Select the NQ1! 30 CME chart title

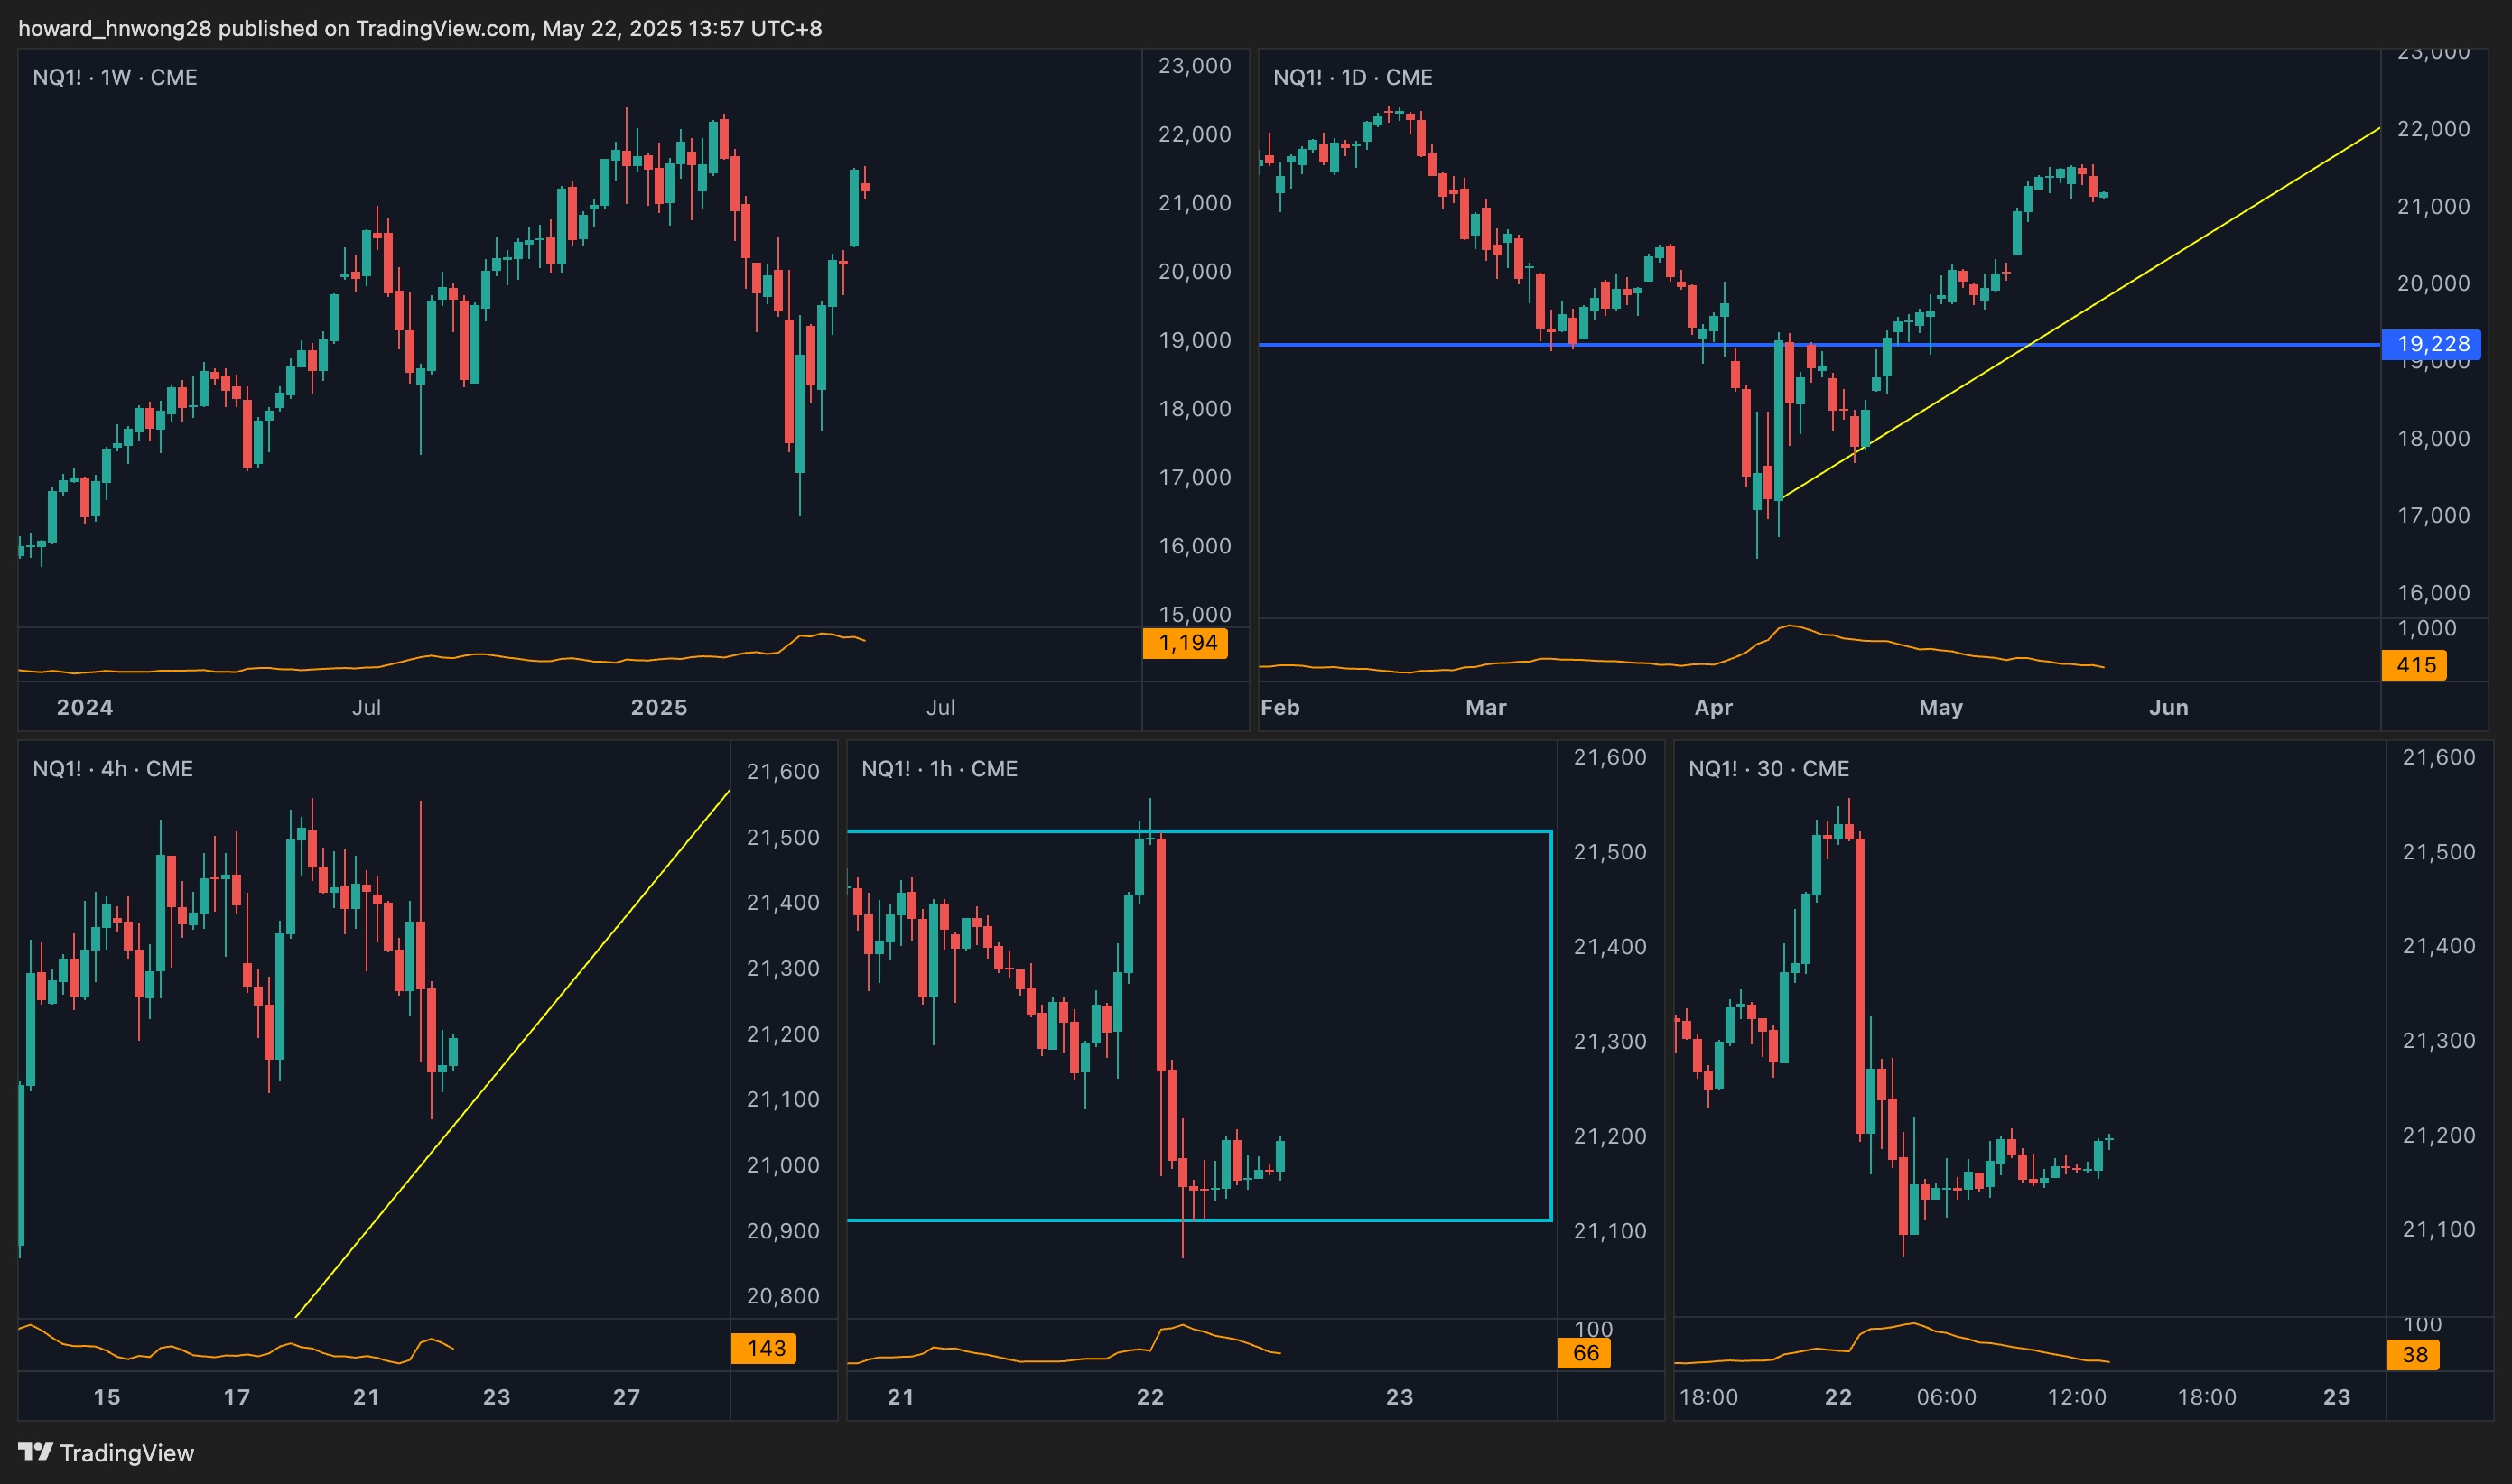(1768, 769)
